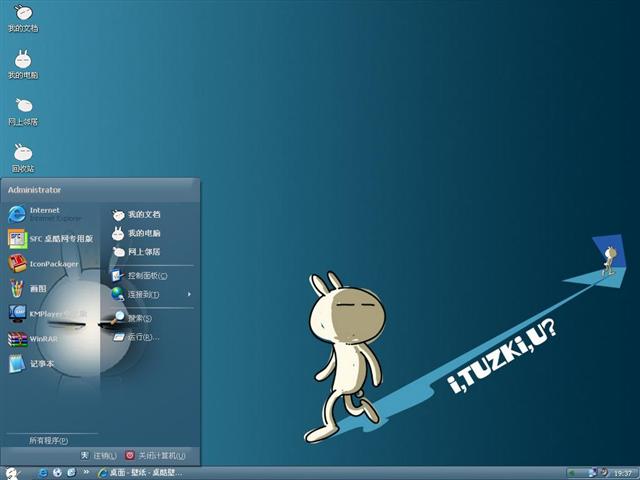Image resolution: width=640 pixels, height=480 pixels.
Task: Expand 所有程序 (All Programs) list
Action: click(x=48, y=440)
